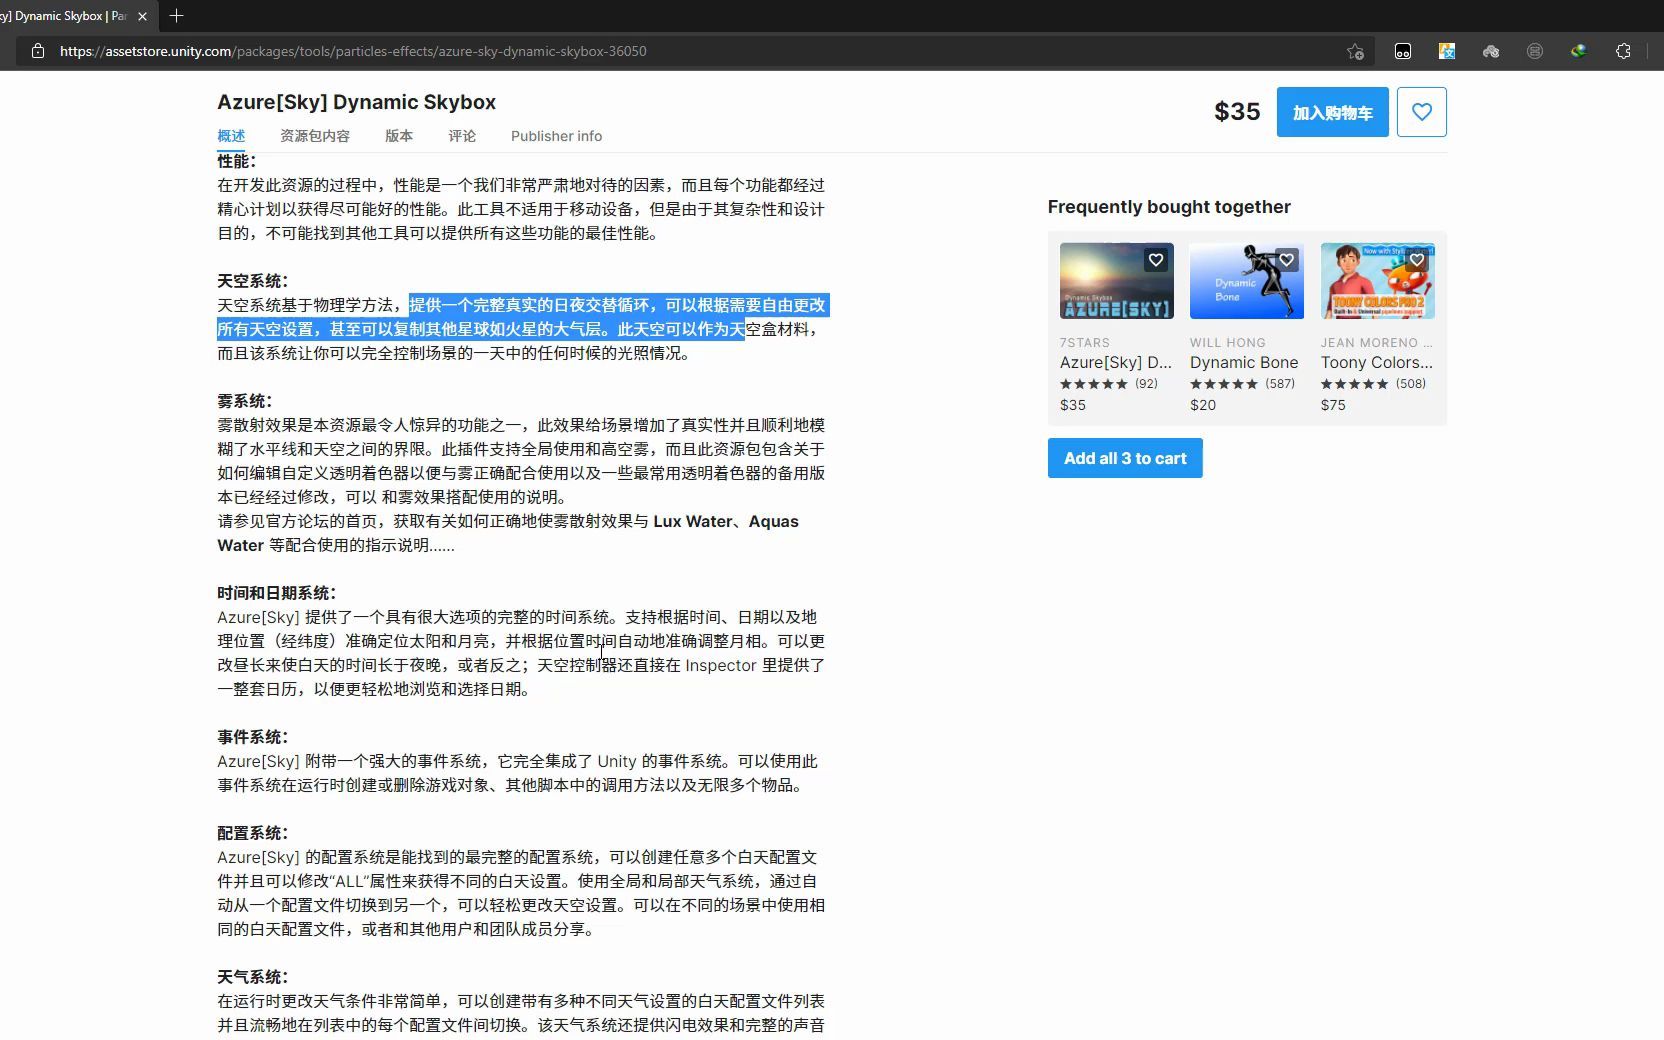Image resolution: width=1664 pixels, height=1040 pixels.
Task: Click the 天气系统: heading
Action: [253, 977]
